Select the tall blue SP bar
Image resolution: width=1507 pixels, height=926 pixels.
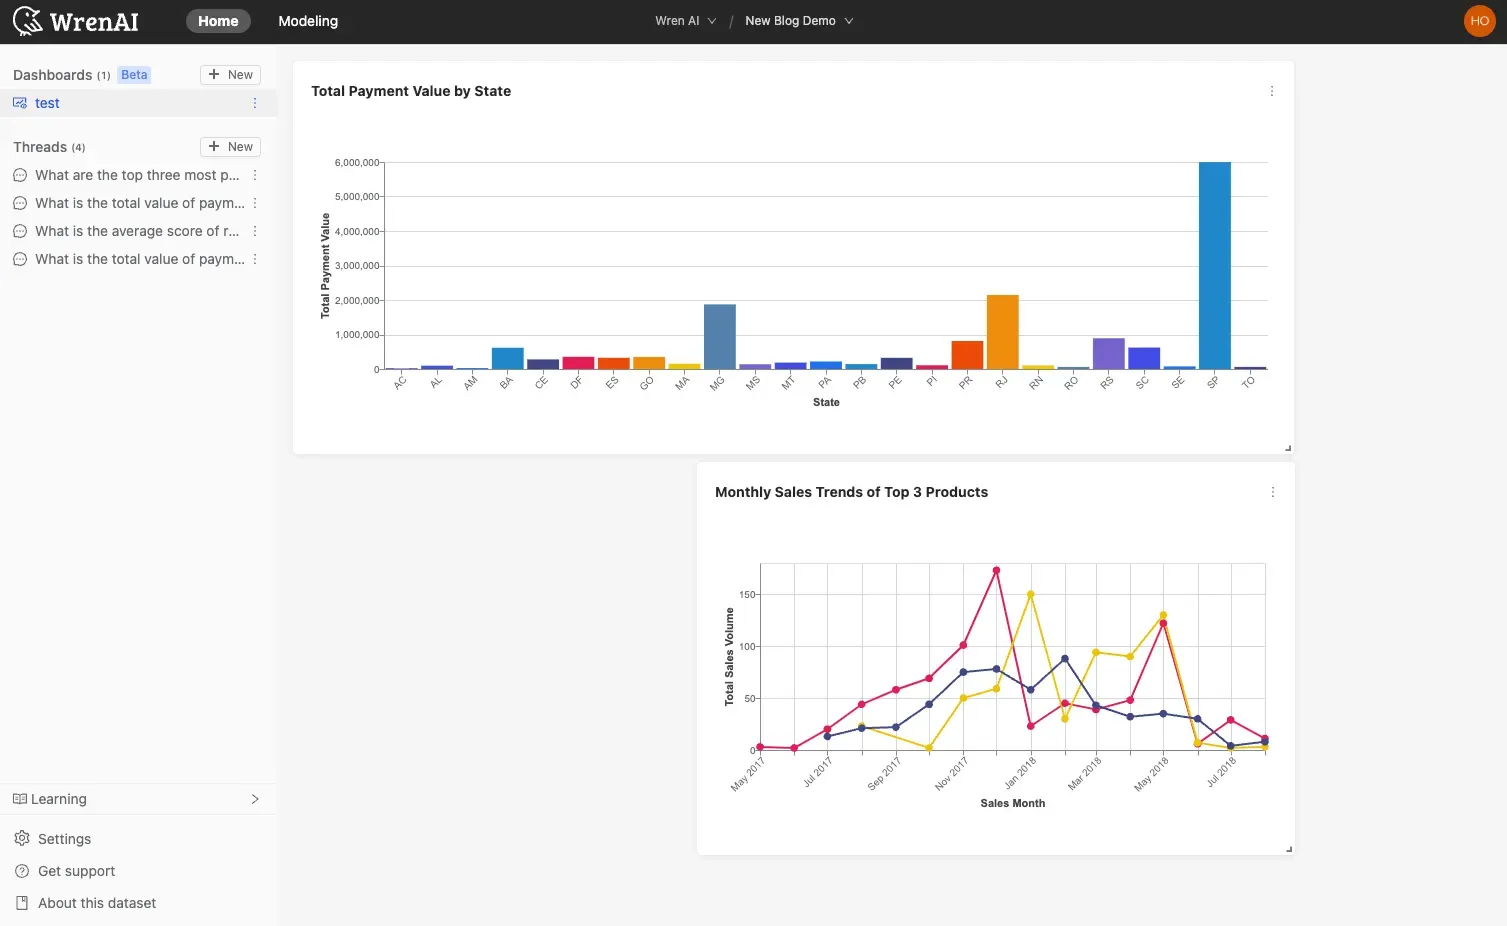[x=1214, y=266]
